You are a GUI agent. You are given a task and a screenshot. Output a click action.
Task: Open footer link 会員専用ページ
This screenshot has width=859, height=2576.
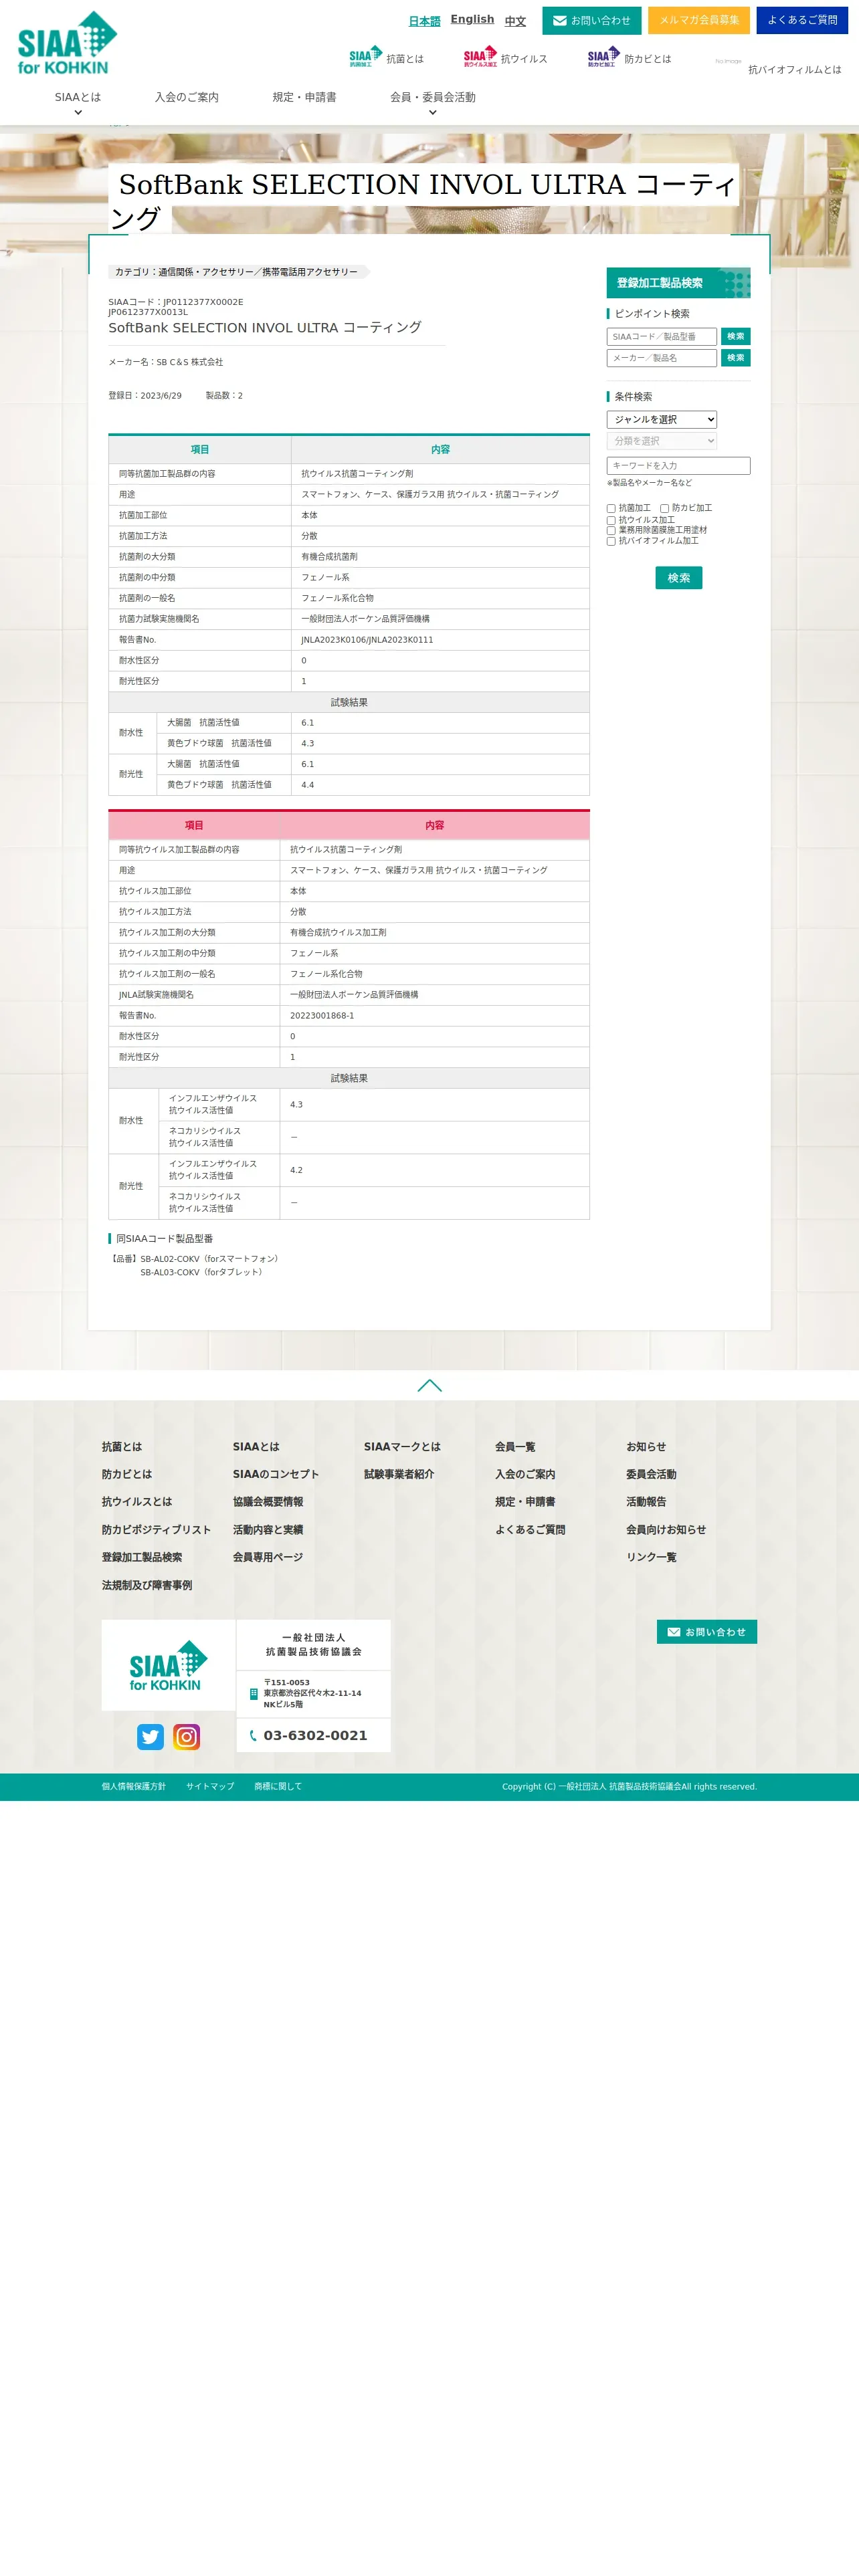tap(268, 1557)
